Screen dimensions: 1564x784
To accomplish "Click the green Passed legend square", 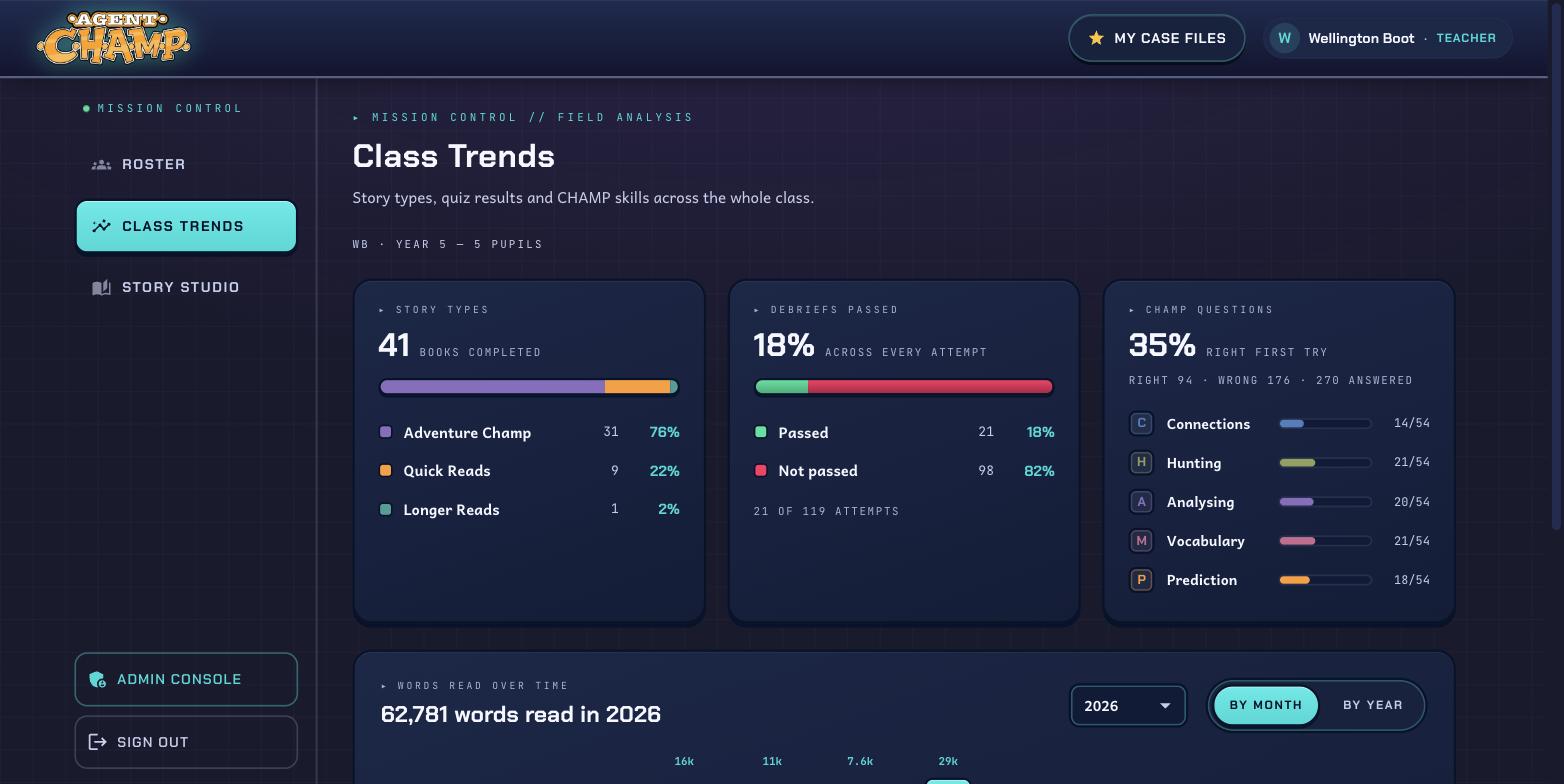I will point(760,432).
